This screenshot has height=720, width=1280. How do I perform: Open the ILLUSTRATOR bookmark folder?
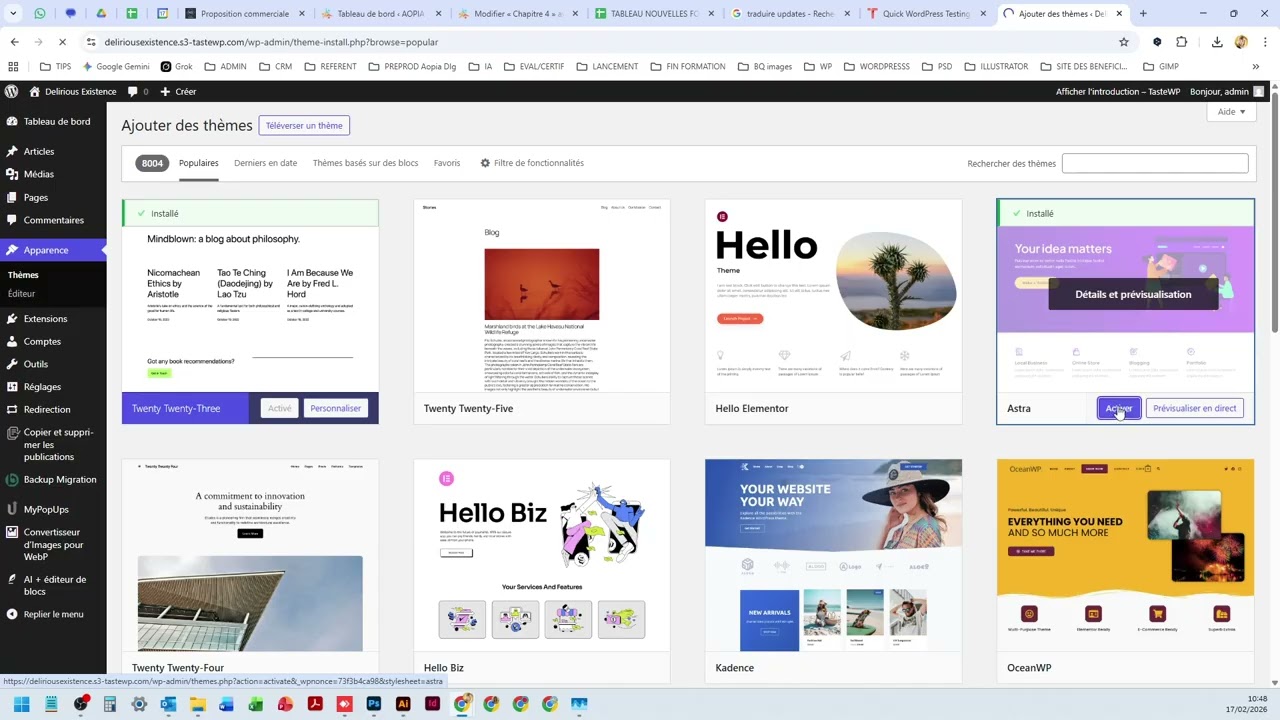click(995, 66)
